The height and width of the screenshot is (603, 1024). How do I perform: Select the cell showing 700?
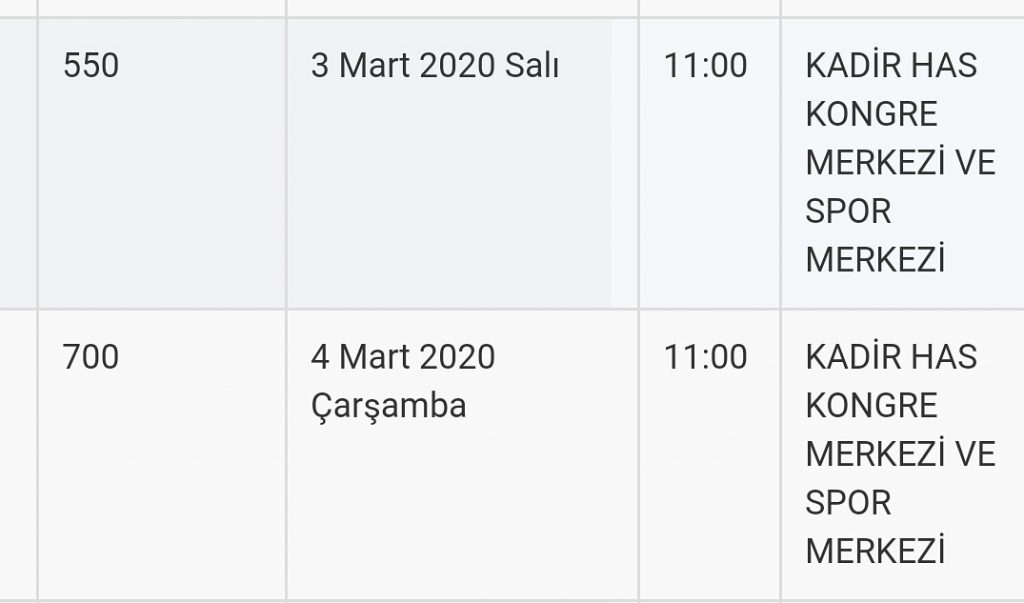tap(162, 455)
